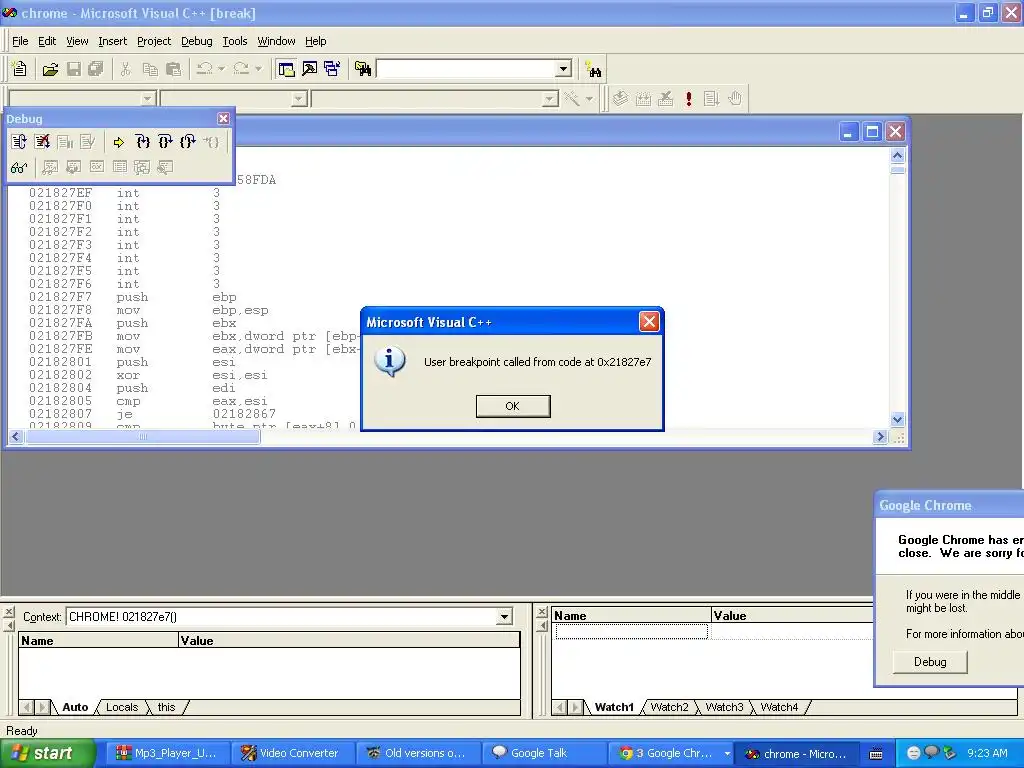Image resolution: width=1024 pixels, height=768 pixels.
Task: Click the New Text File toolbar icon
Action: [x=20, y=69]
